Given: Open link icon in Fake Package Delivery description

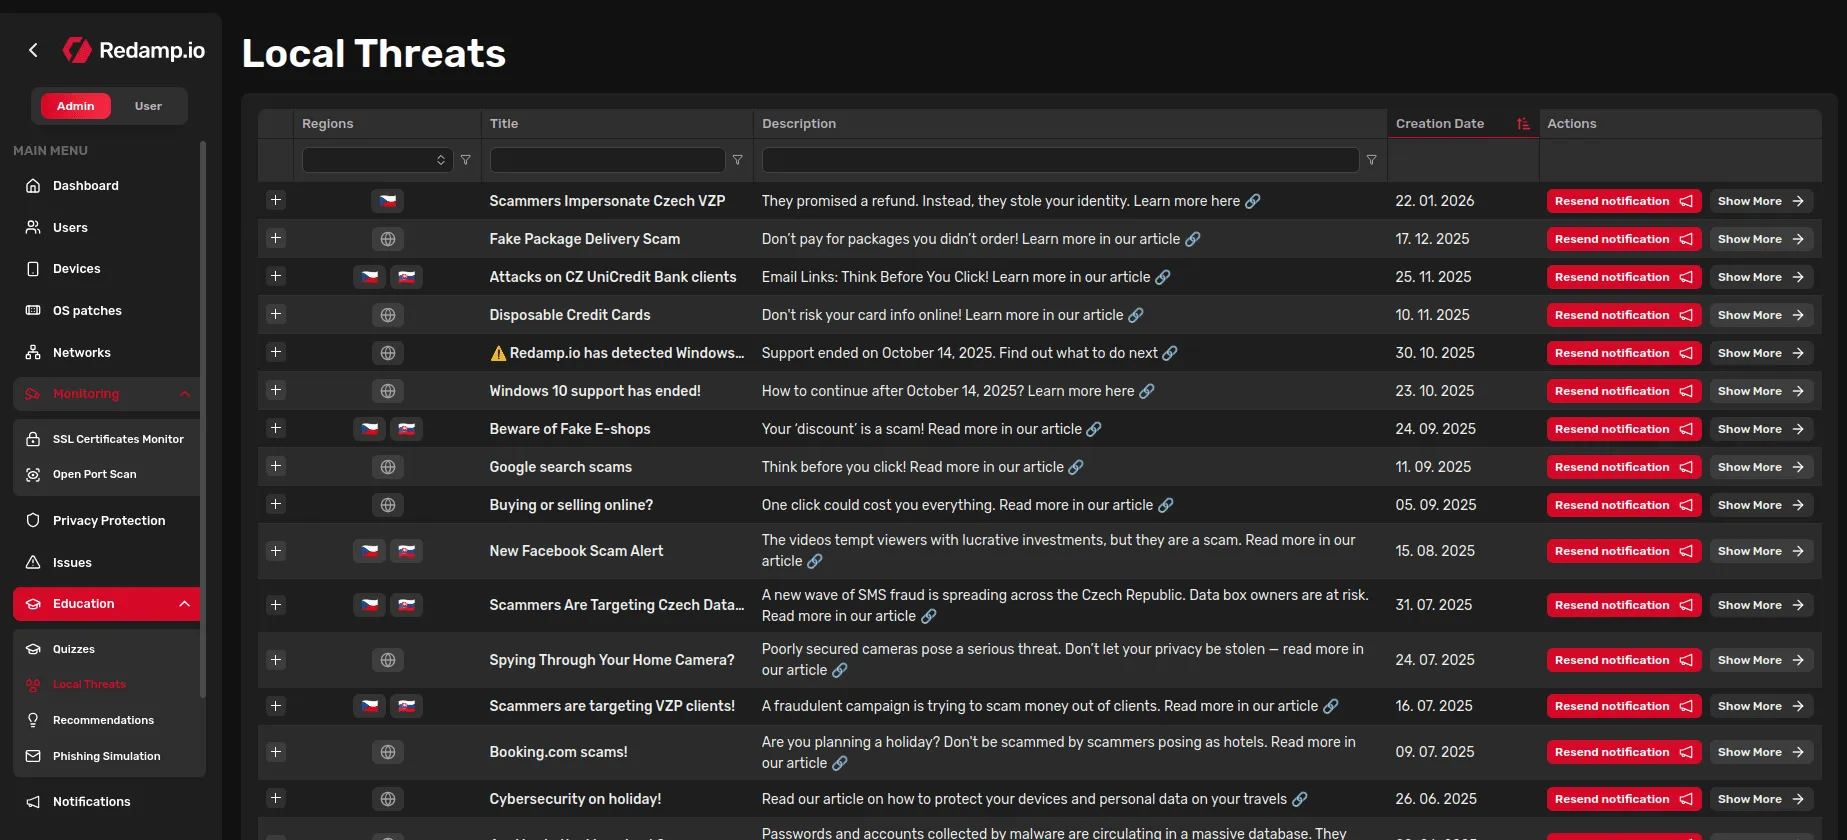Looking at the screenshot, I should (1192, 240).
